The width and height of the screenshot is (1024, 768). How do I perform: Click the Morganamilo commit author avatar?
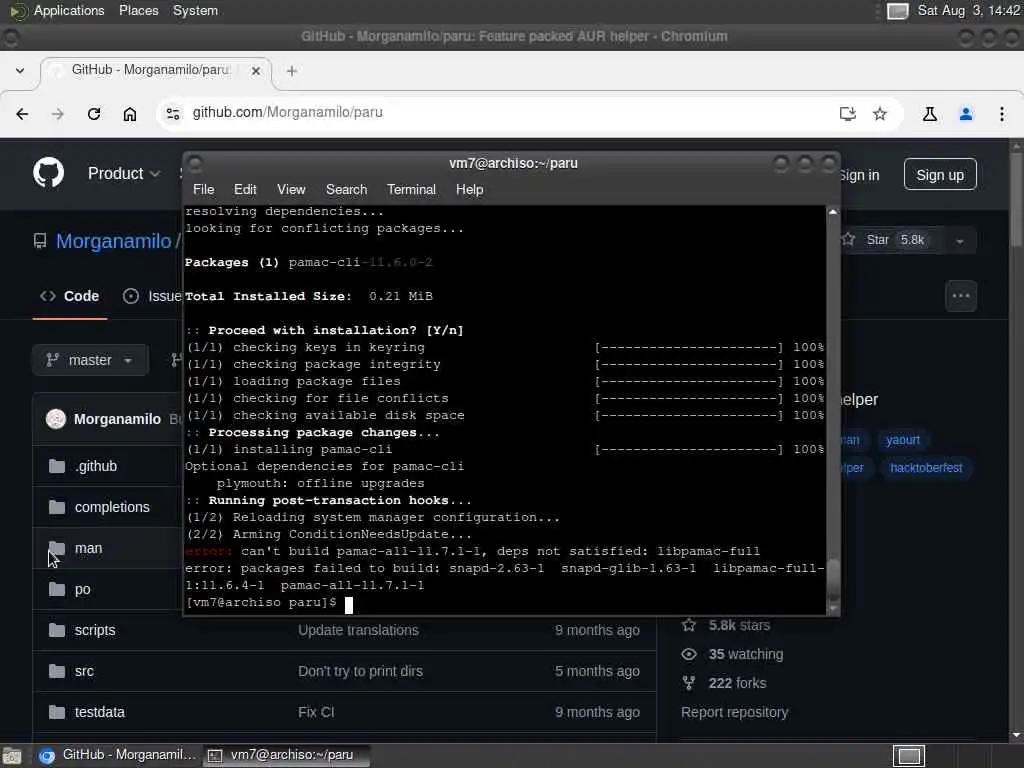[x=56, y=419]
